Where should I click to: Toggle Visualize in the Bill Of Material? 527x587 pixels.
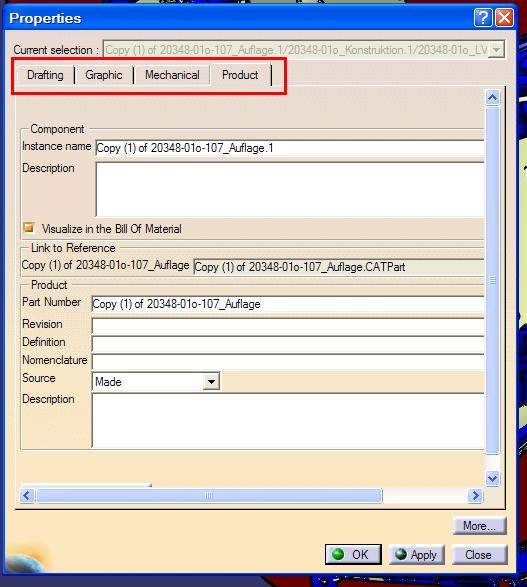pyautogui.click(x=29, y=228)
